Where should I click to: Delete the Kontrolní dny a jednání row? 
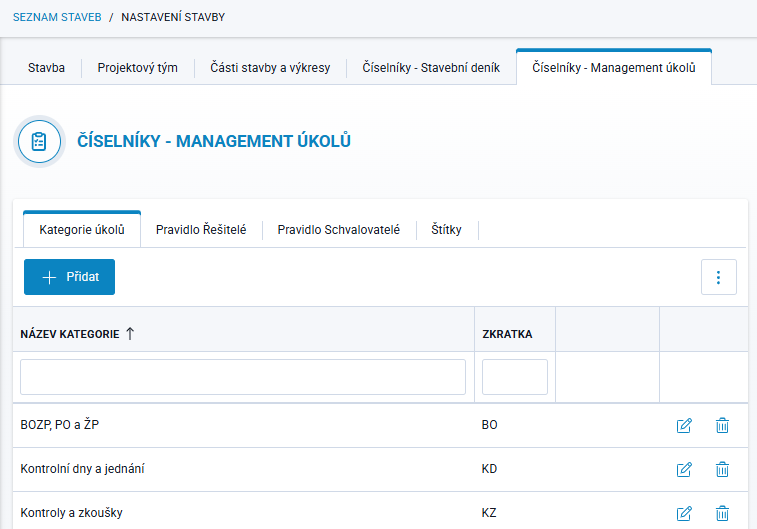tap(722, 469)
